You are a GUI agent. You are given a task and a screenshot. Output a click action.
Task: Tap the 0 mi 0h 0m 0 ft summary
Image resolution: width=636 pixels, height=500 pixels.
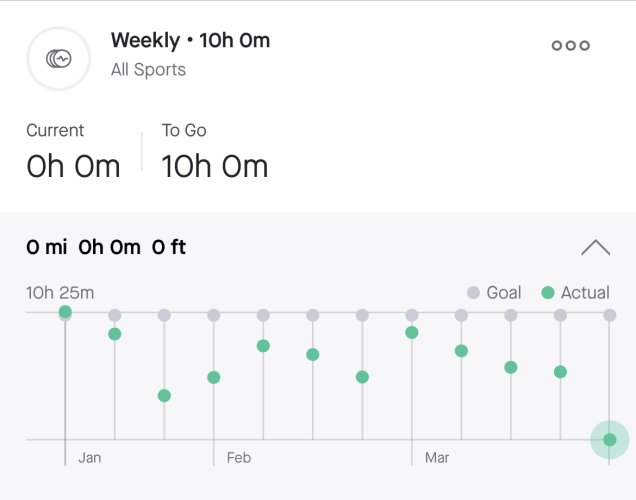pyautogui.click(x=106, y=247)
